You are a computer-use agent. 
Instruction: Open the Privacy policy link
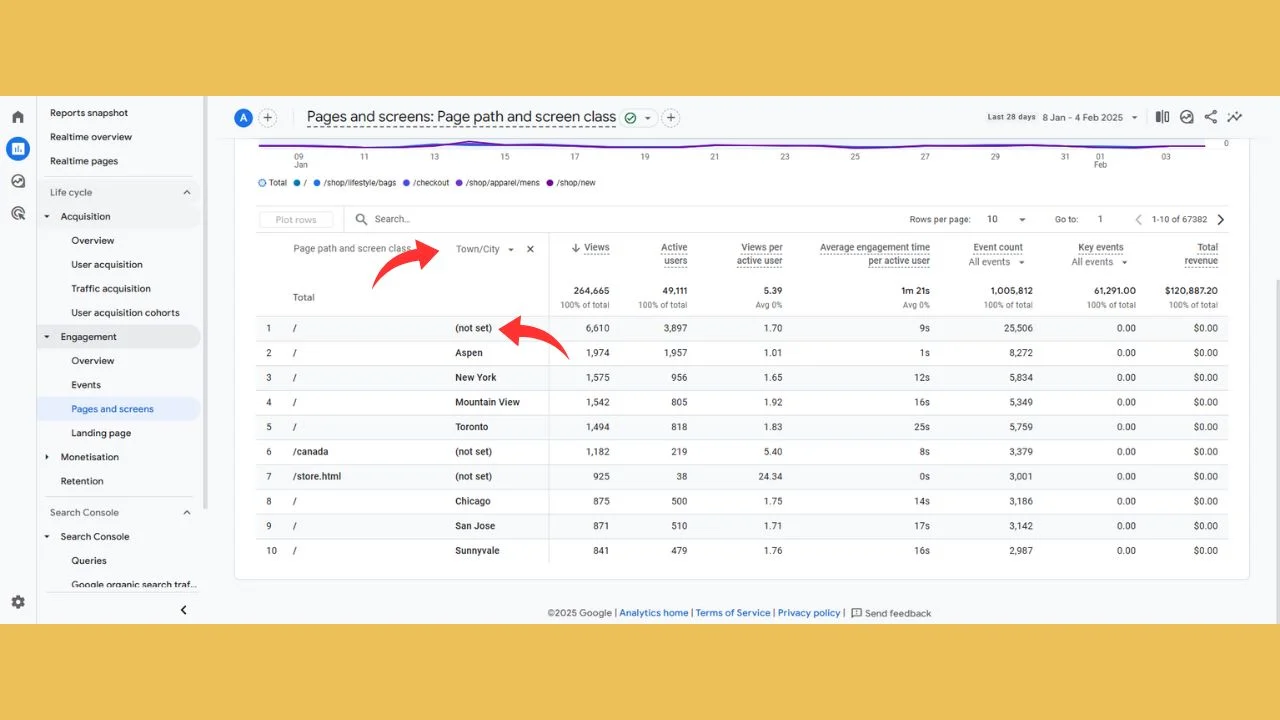pos(809,613)
